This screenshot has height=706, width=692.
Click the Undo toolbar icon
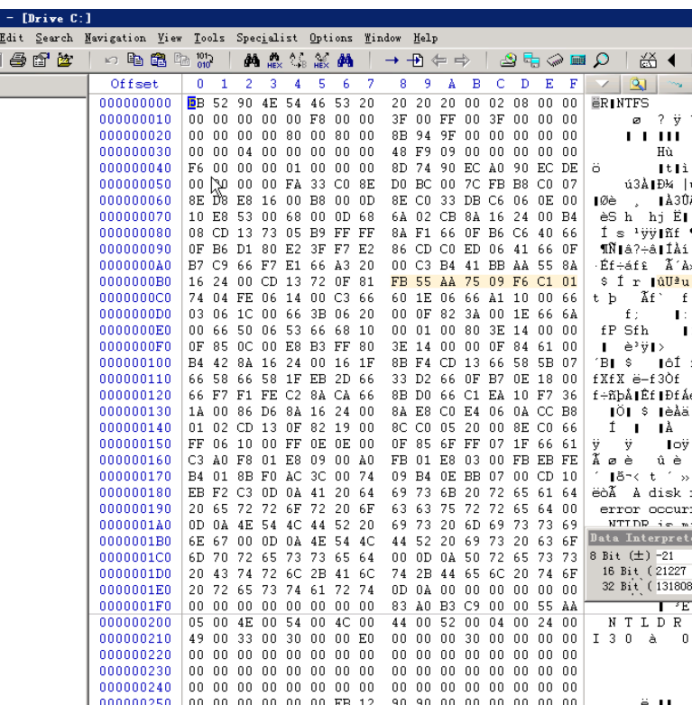click(111, 60)
